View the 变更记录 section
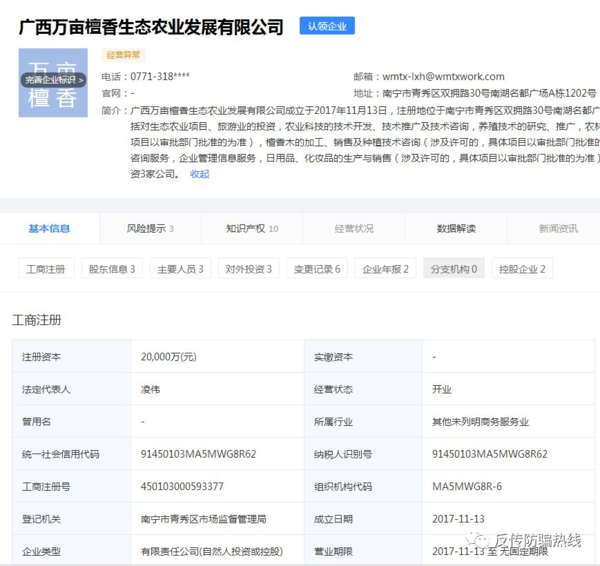Screen dimensions: 600x566 click(x=317, y=269)
